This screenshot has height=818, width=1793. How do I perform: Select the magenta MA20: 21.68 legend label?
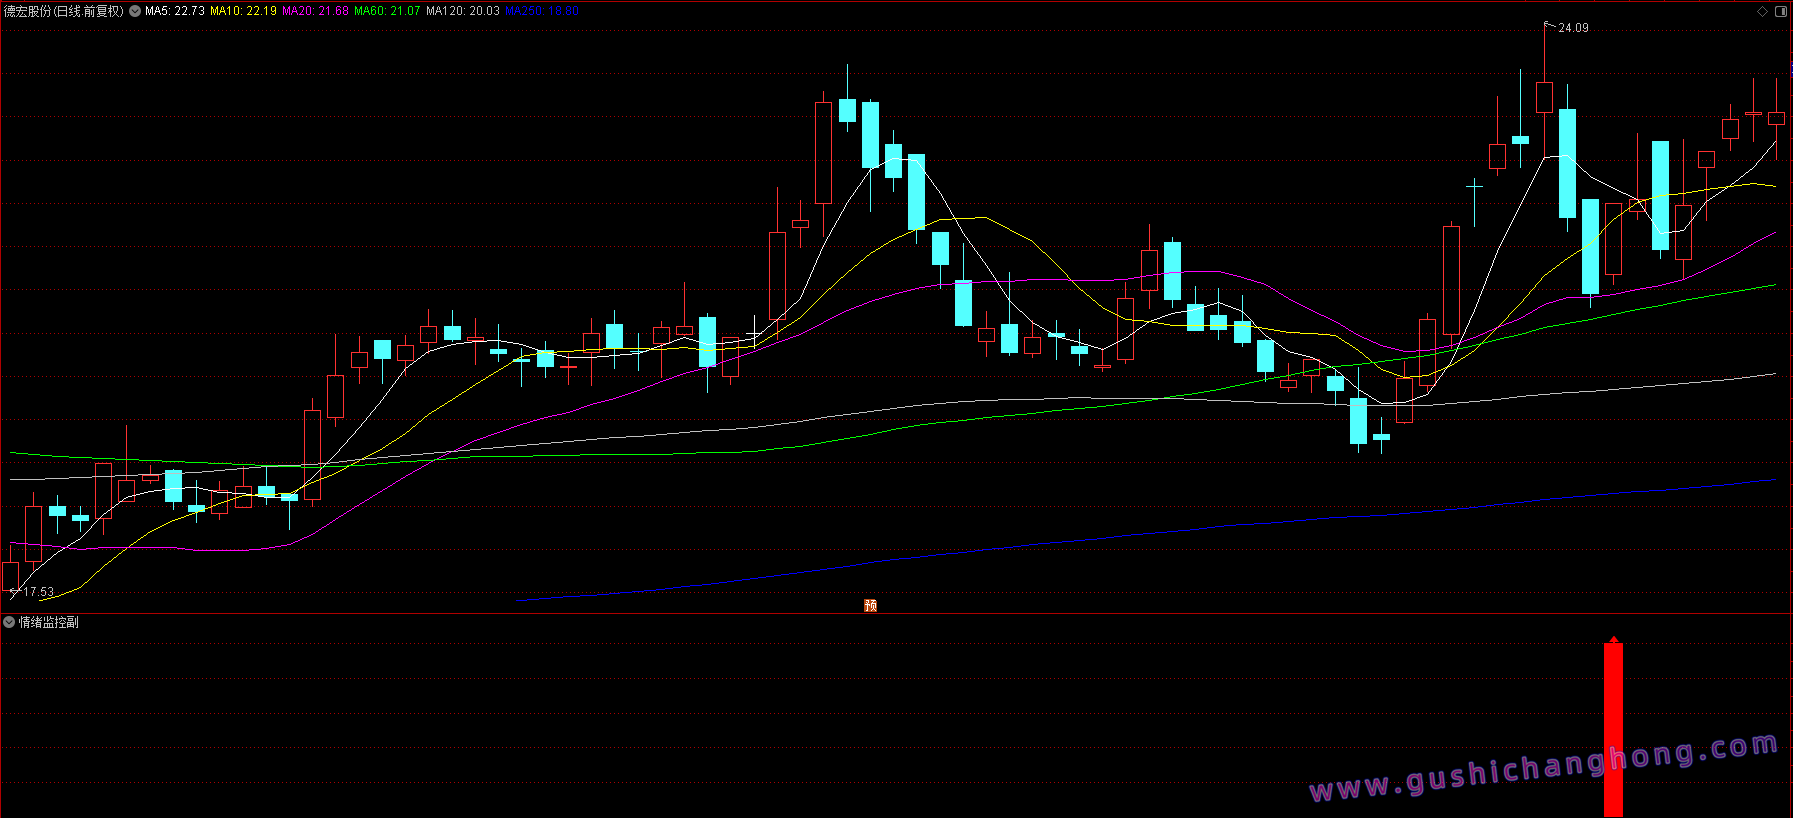pos(315,11)
